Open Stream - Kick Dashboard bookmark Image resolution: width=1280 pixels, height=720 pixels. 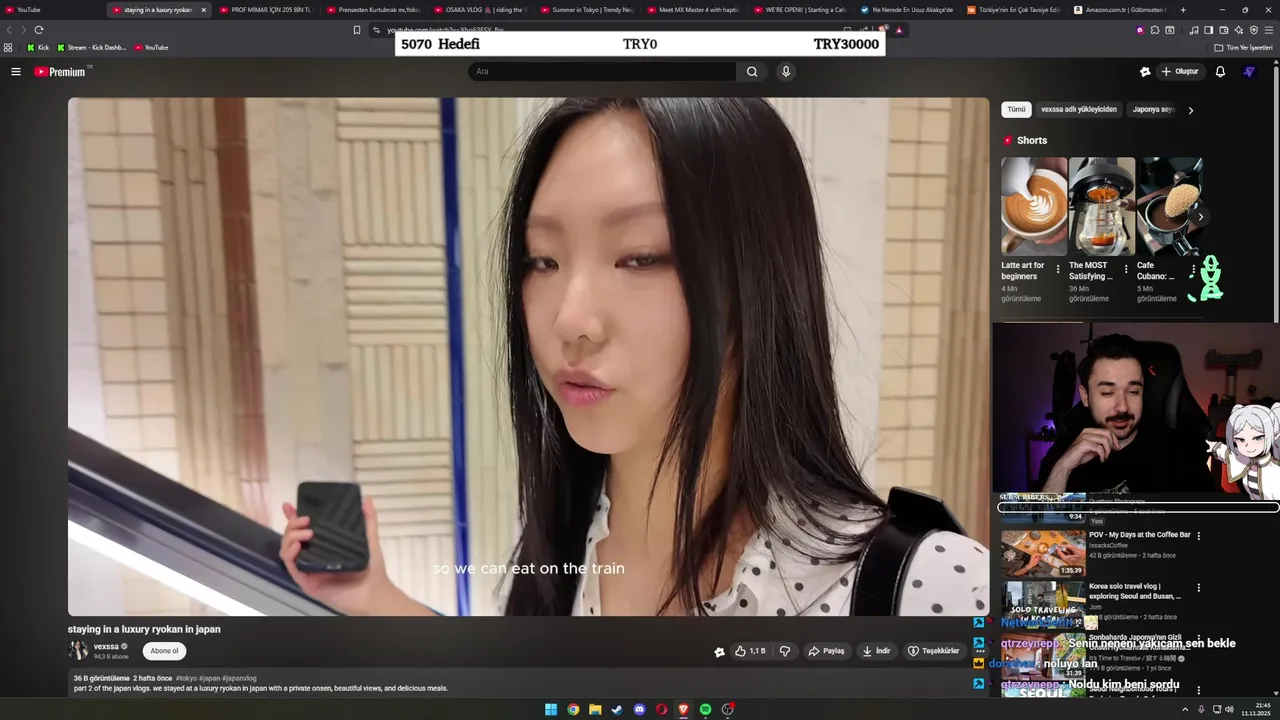coord(92,47)
